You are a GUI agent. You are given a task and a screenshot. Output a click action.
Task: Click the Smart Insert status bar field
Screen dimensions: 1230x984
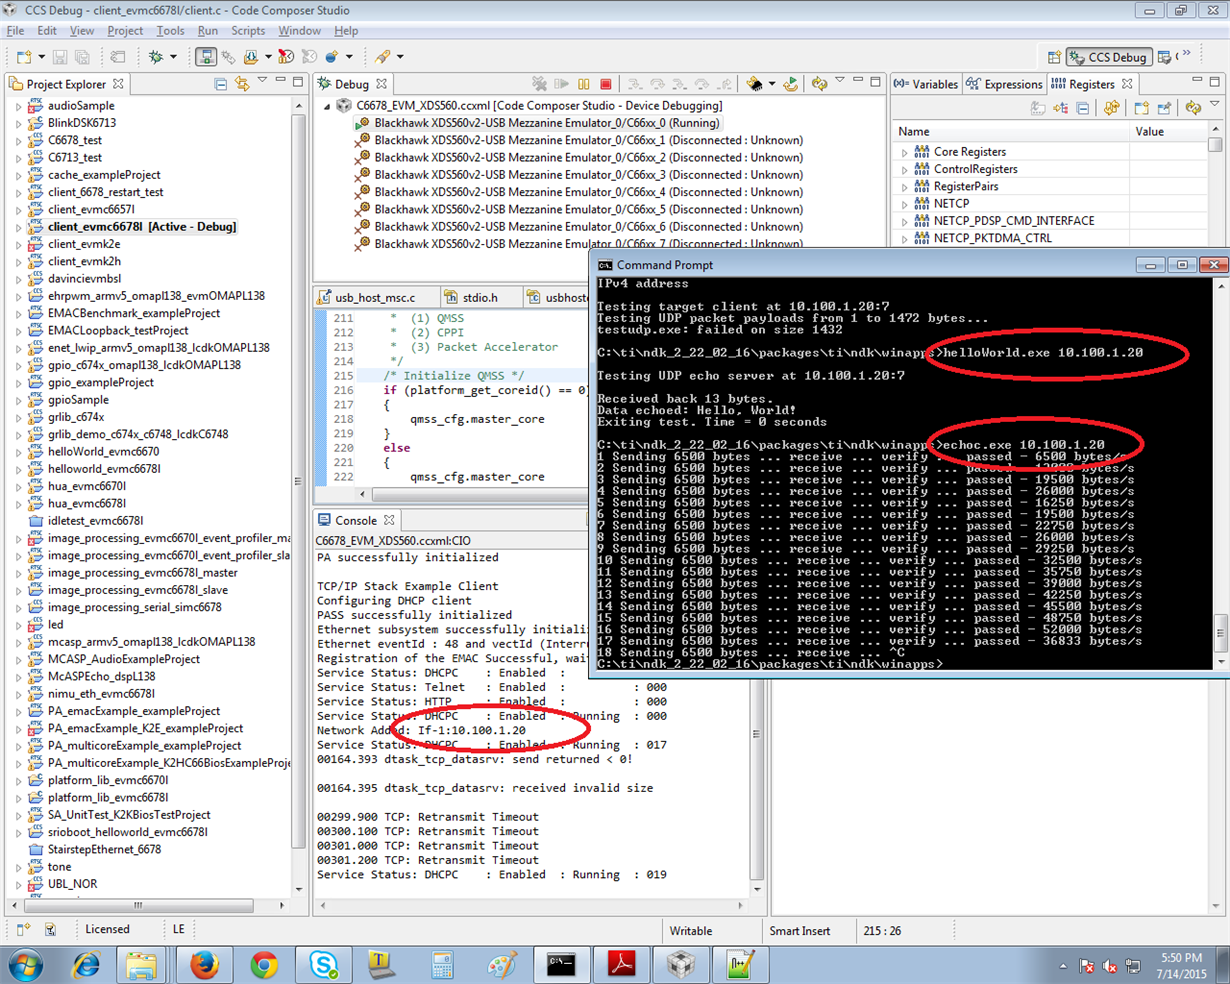800,930
